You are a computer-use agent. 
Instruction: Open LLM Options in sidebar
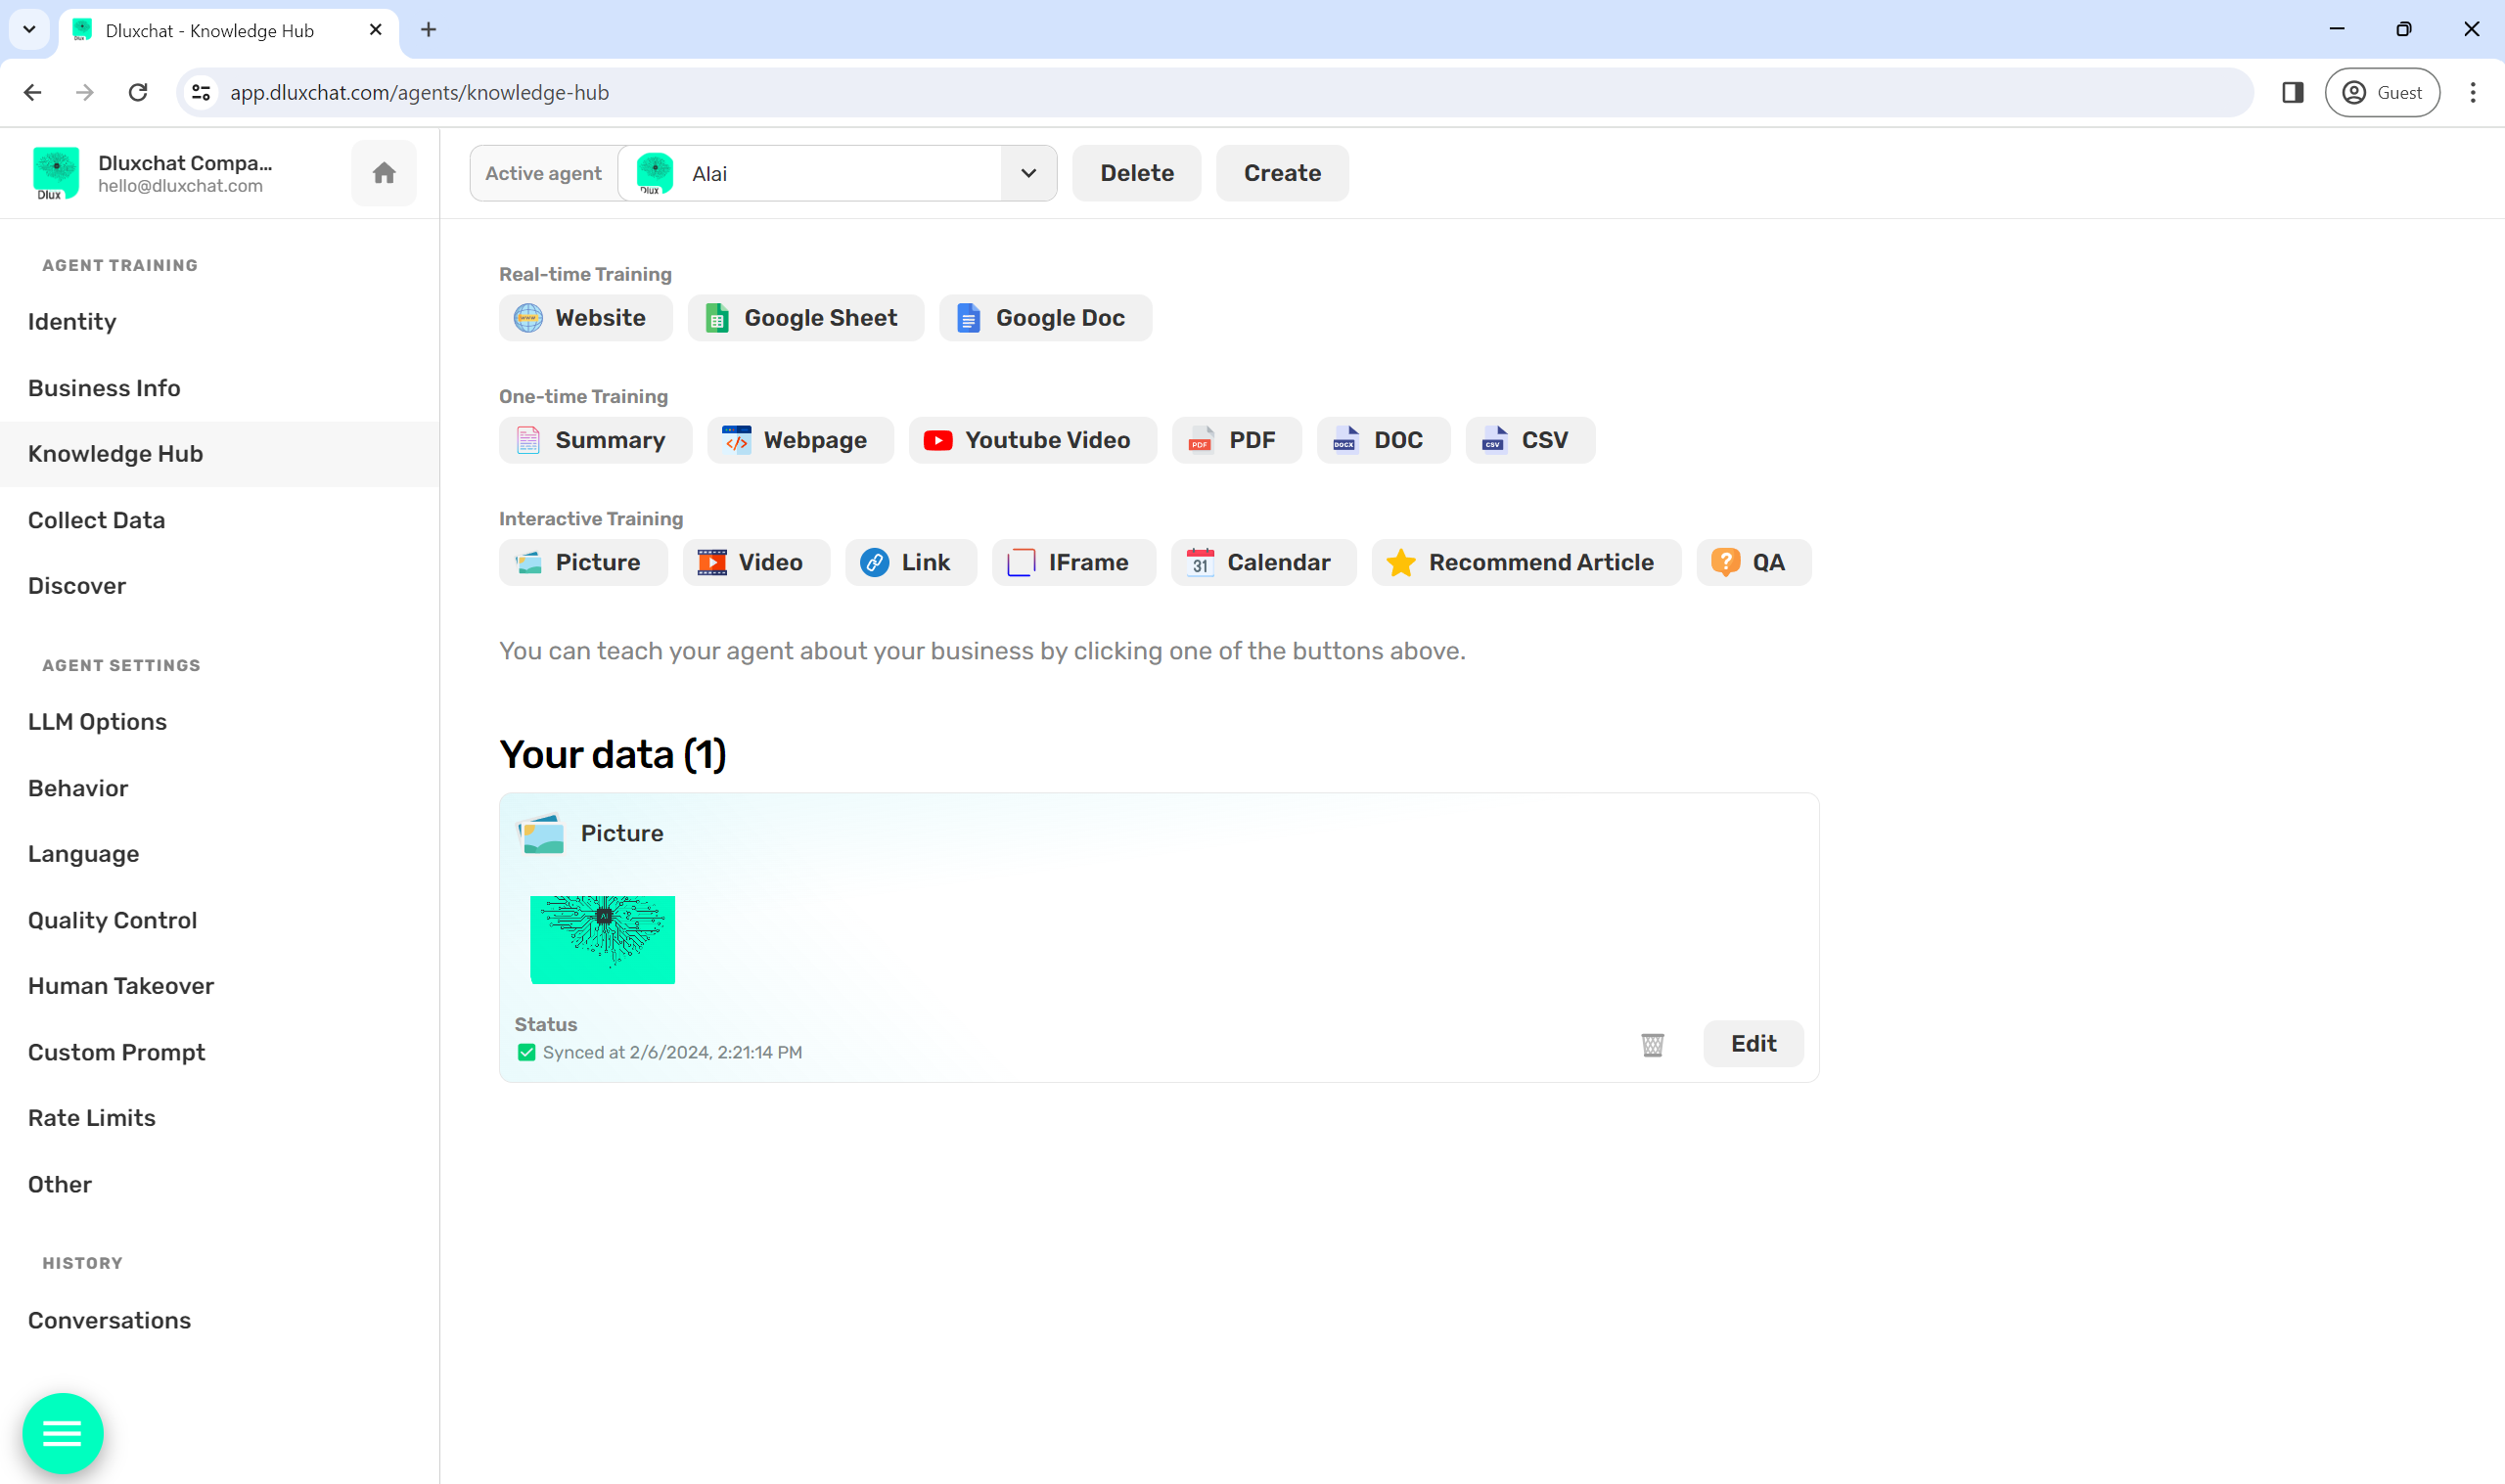pyautogui.click(x=97, y=721)
